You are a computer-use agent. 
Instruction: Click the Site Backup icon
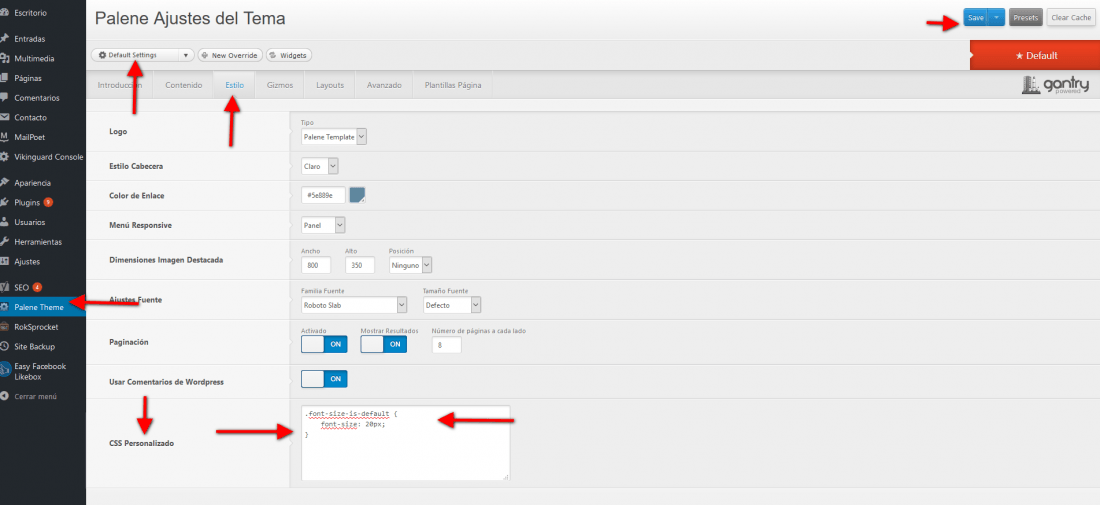[x=5, y=346]
